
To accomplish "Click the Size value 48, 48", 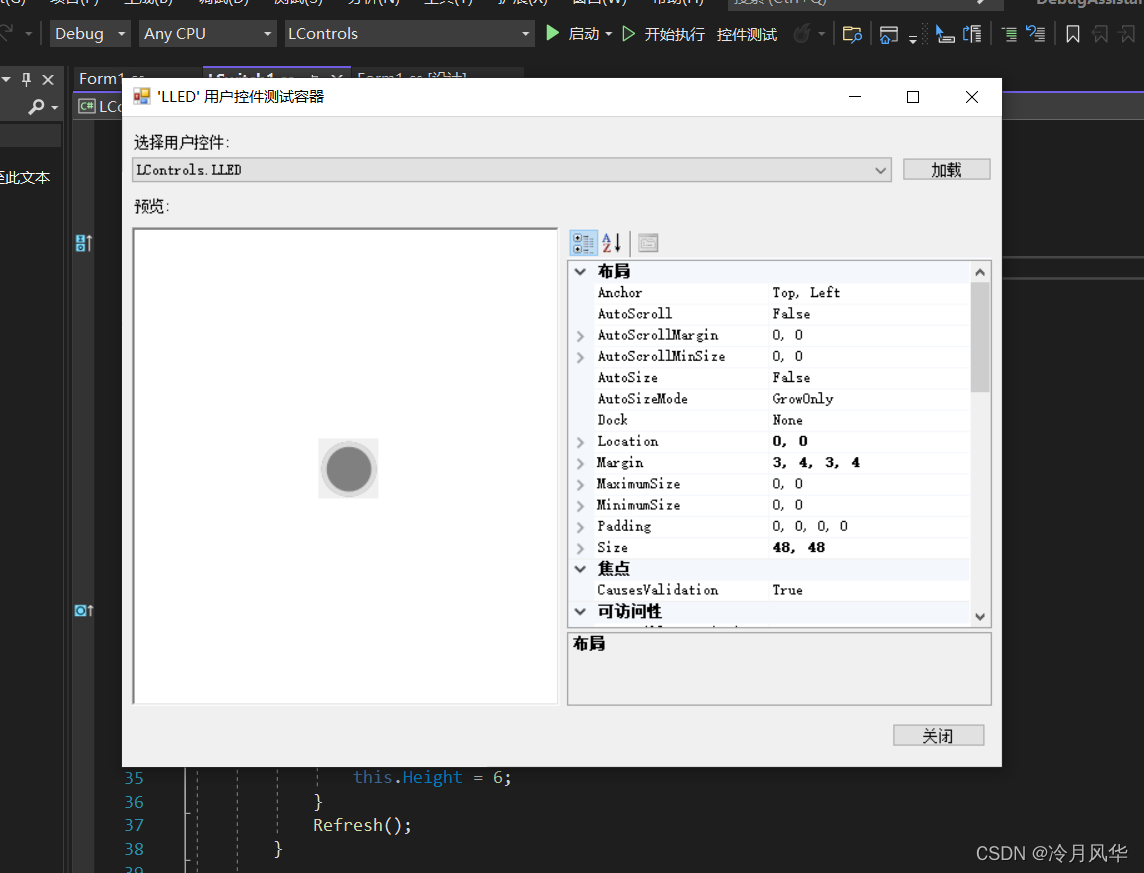I will 798,548.
